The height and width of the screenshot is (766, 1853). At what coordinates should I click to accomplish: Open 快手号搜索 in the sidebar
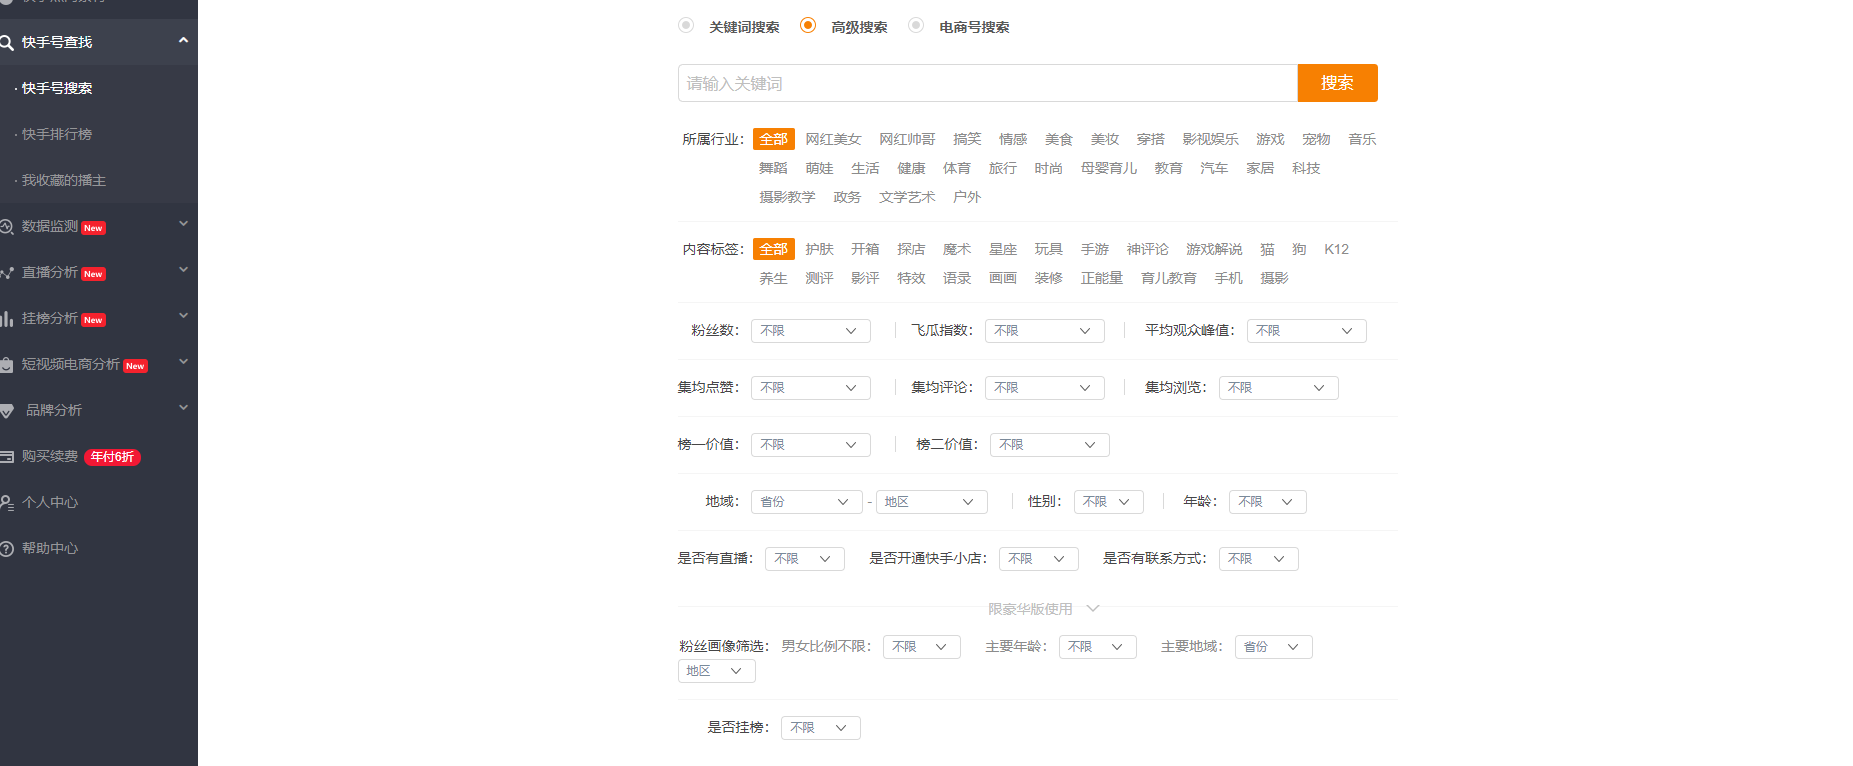(x=57, y=88)
